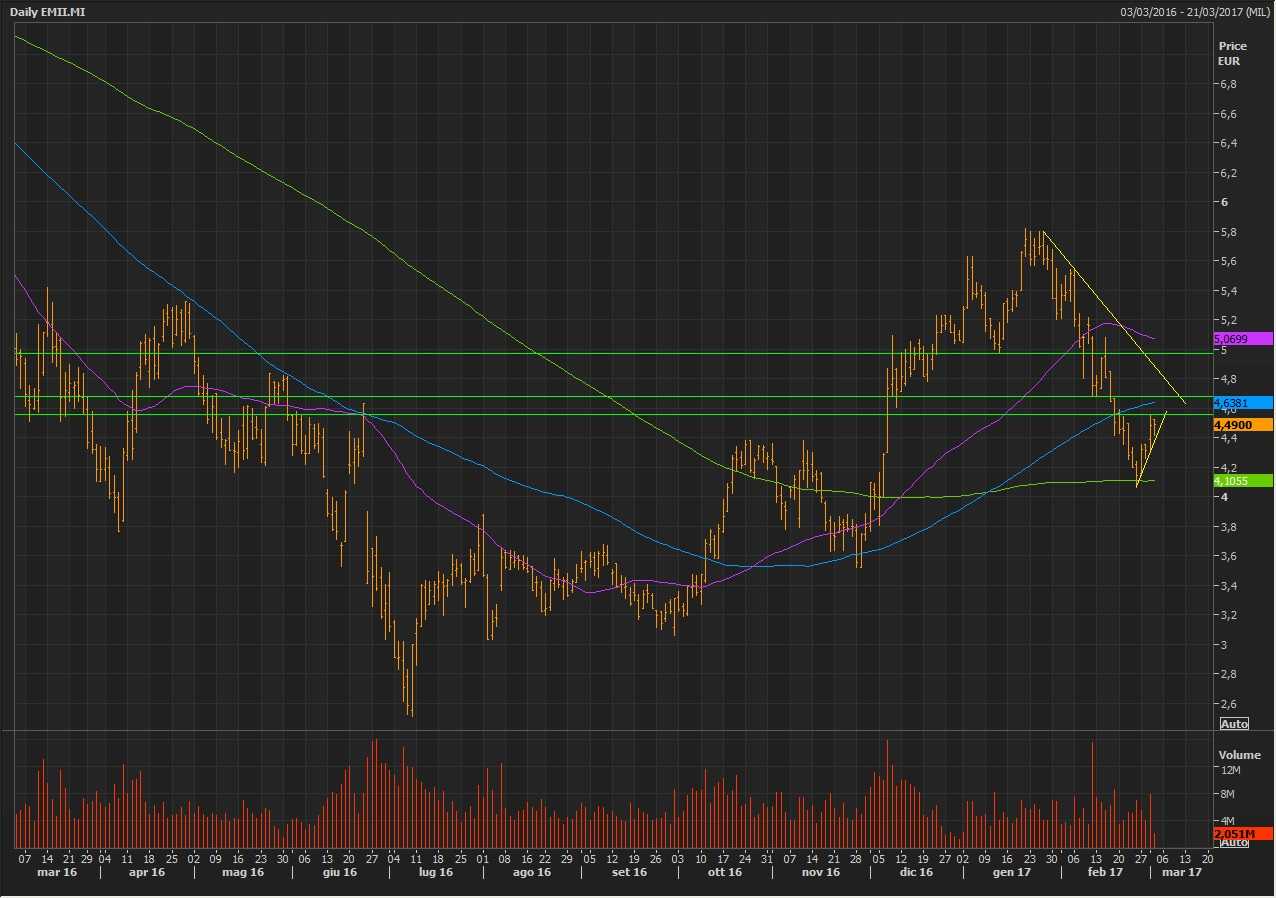Click the lug 16 month label
Viewport: 1276px width, 898px height.
pos(434,872)
